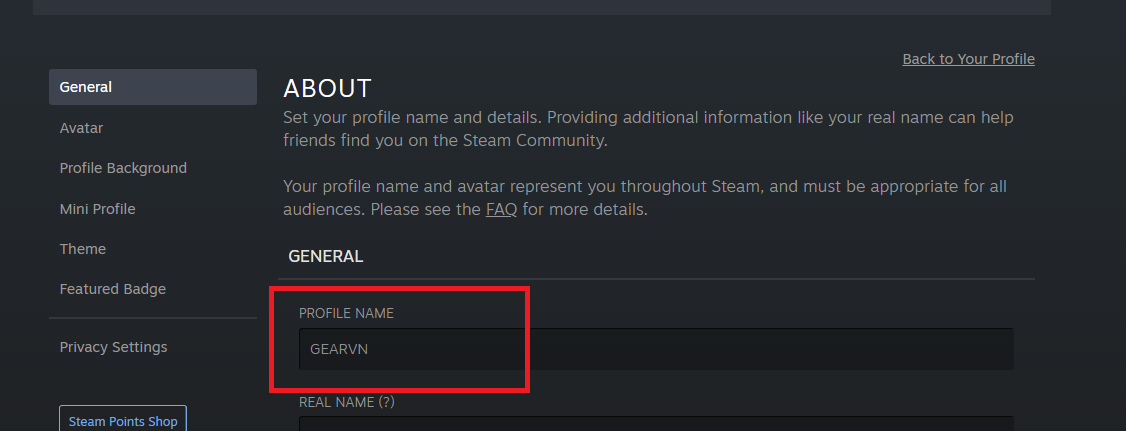Click the divider line under GENERAL heading
The image size is (1126, 431).
coord(656,279)
